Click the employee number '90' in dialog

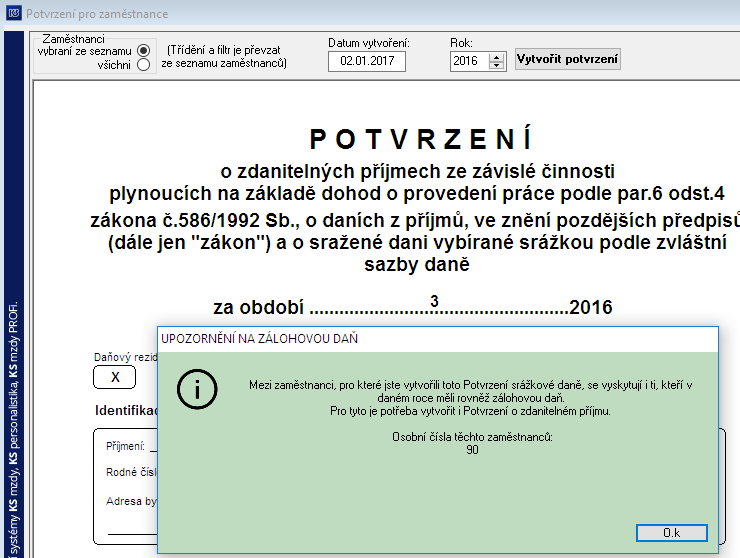(472, 450)
